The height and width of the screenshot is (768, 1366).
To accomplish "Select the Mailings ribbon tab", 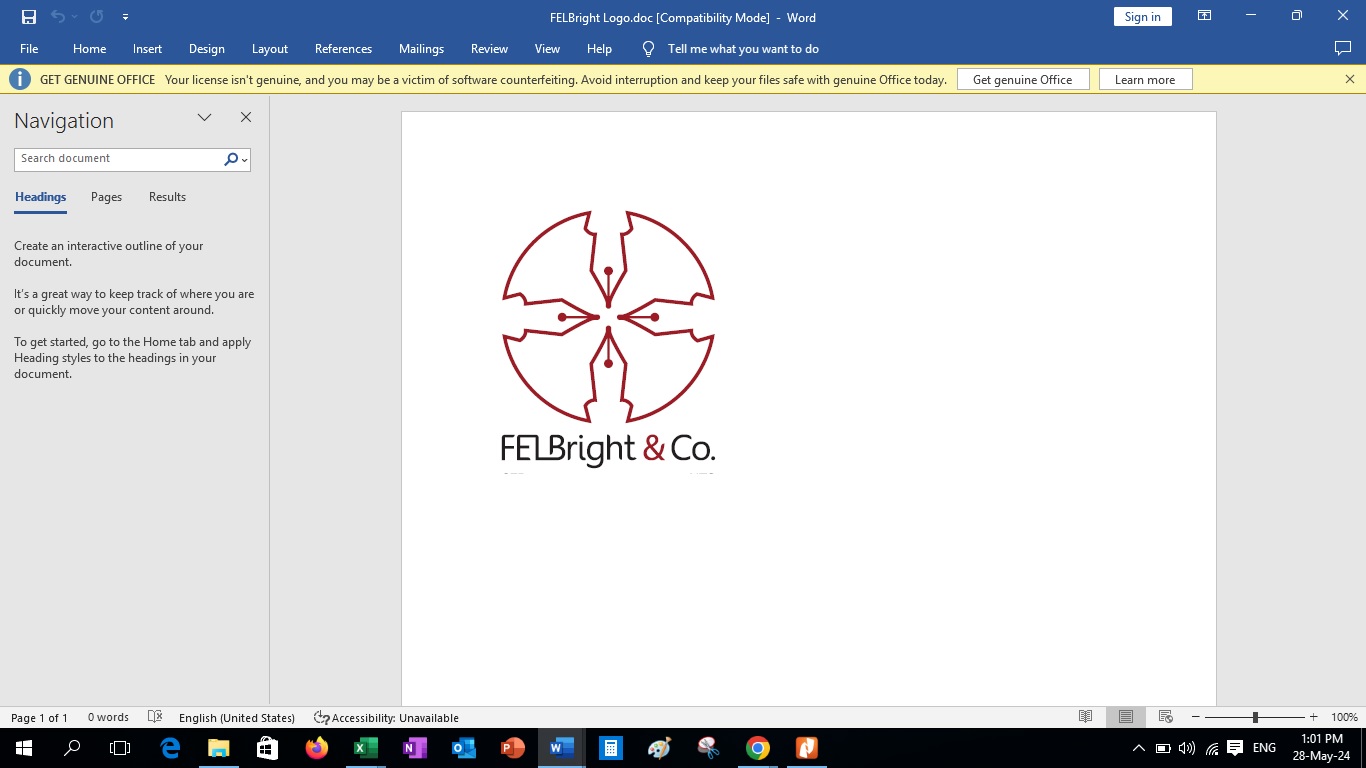I will tap(421, 48).
